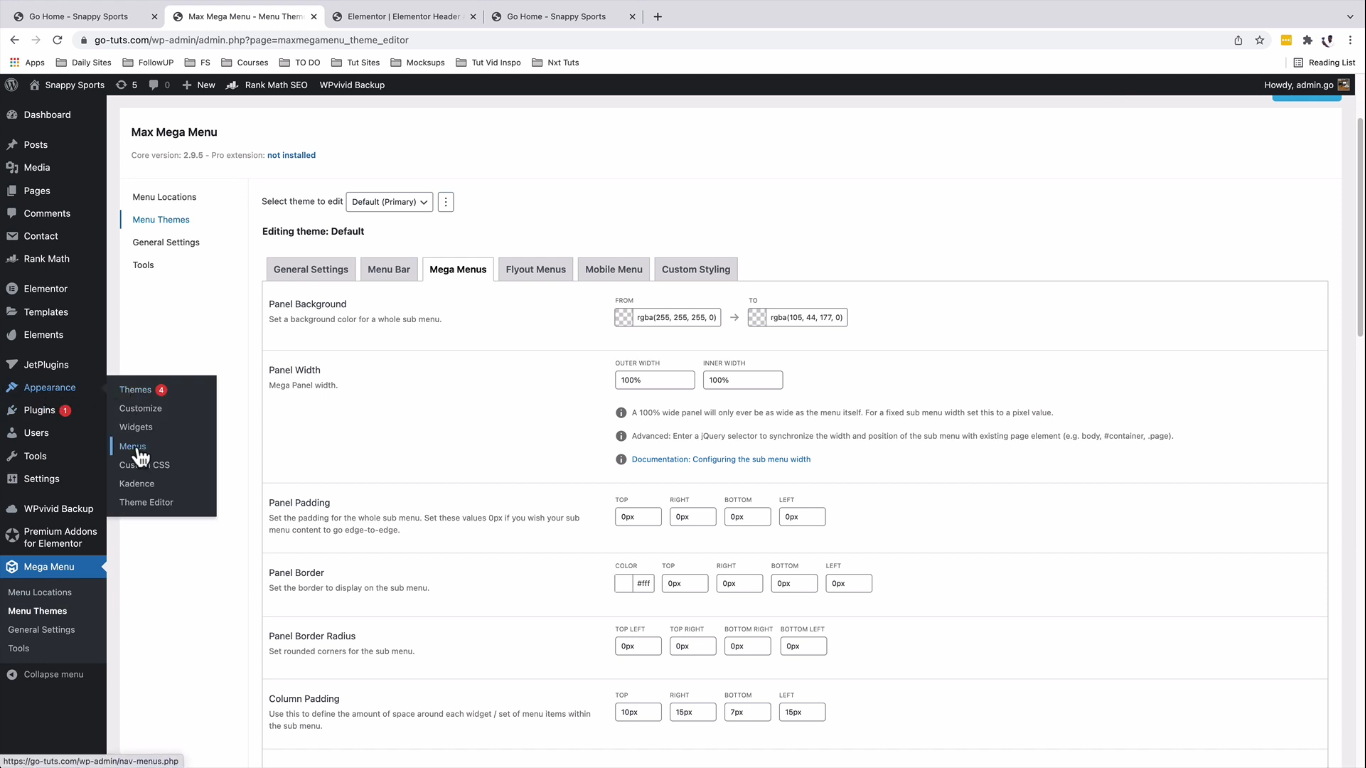Open the Tools wrench icon in sidebar
1366x768 pixels.
coord(12,456)
